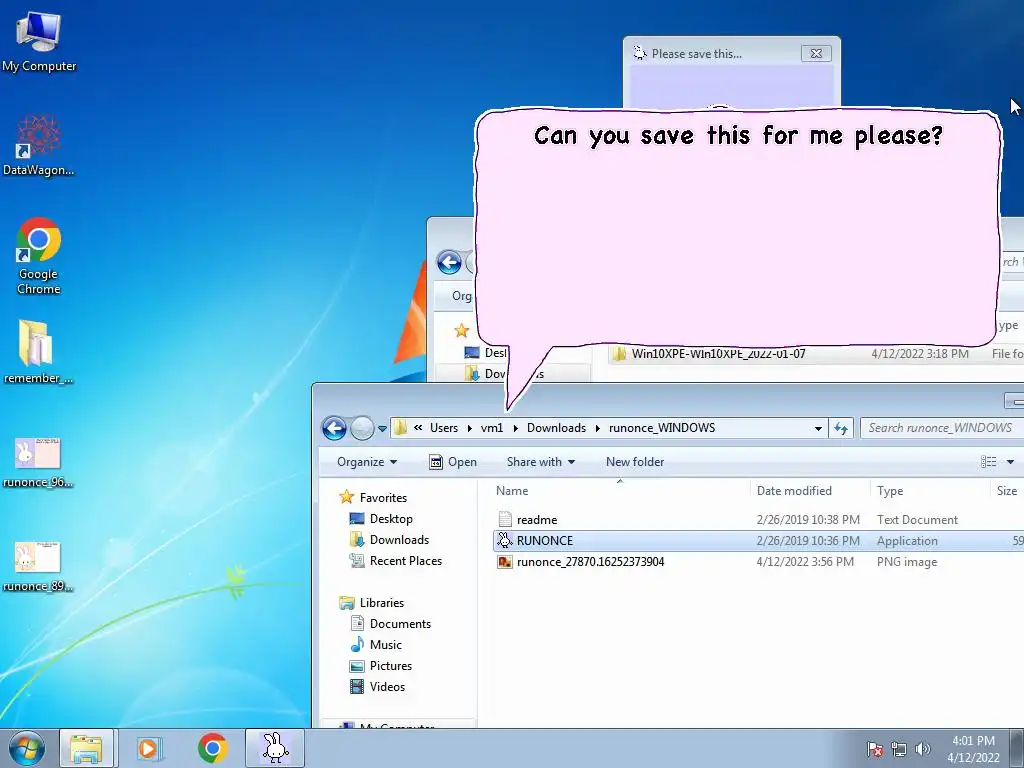This screenshot has height=768, width=1024.
Task: Open the Documents library
Action: pos(400,624)
